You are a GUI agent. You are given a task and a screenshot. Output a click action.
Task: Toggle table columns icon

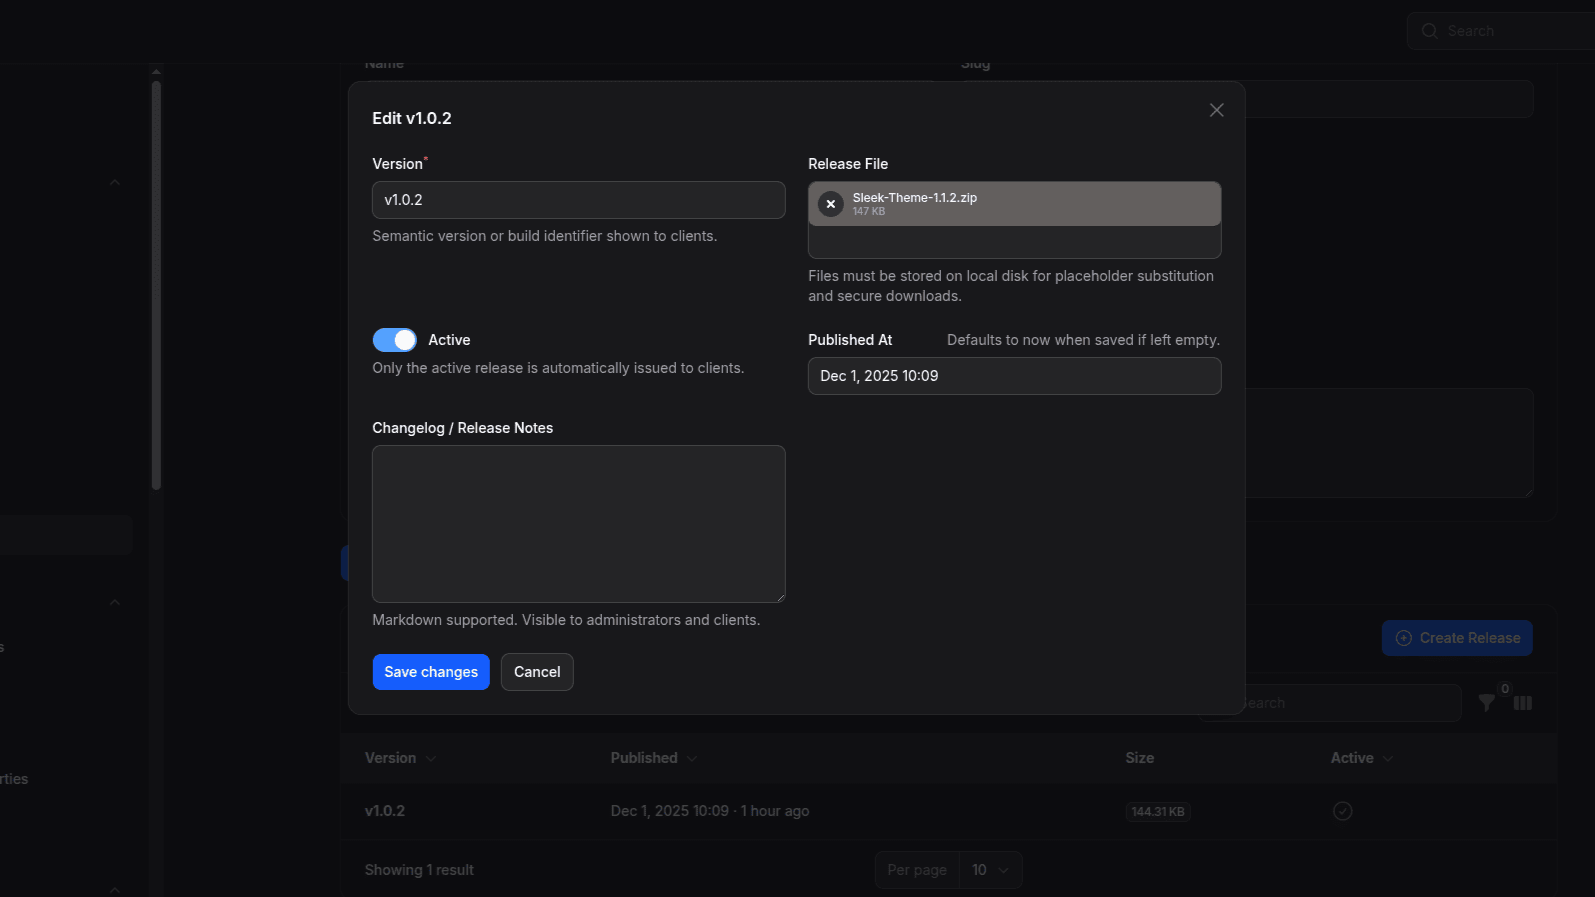[1523, 703]
